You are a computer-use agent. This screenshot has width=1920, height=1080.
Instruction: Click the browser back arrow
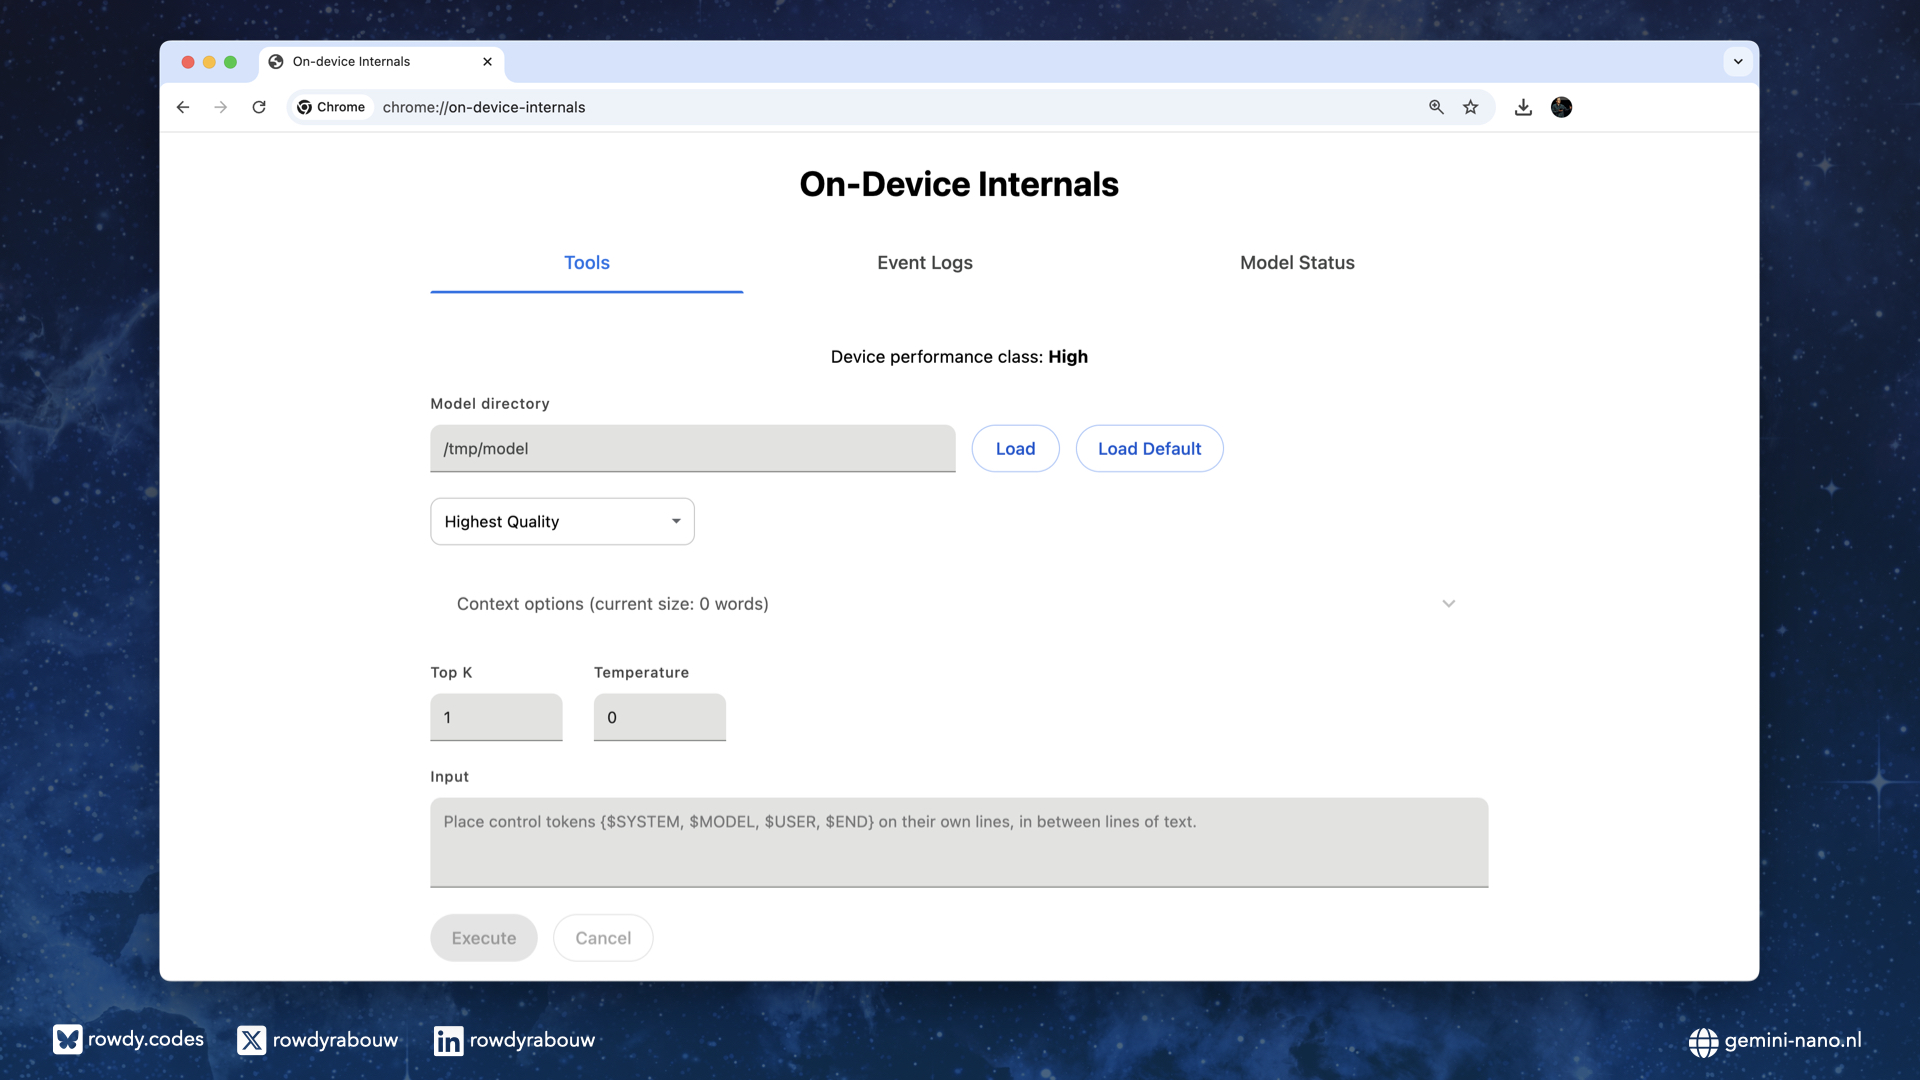pos(183,107)
